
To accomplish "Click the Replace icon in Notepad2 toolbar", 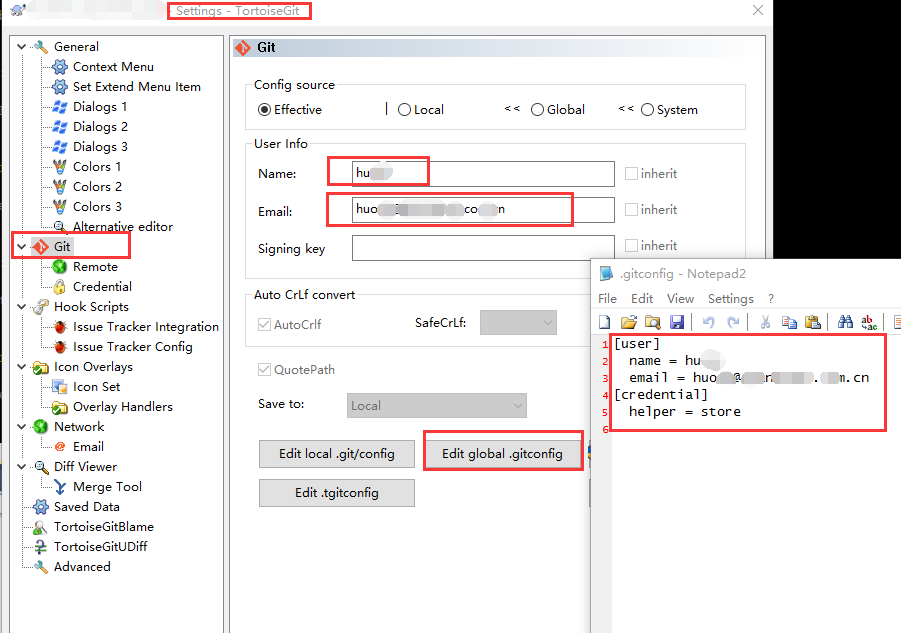I will [x=869, y=322].
